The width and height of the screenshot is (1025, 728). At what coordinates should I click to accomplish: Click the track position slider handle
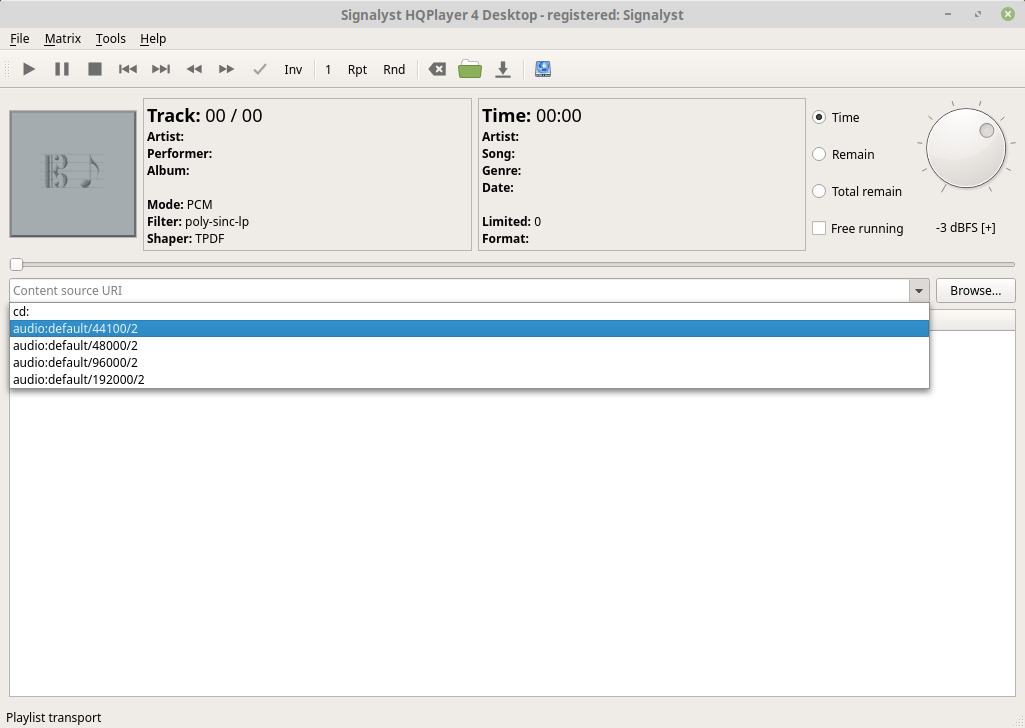(16, 264)
